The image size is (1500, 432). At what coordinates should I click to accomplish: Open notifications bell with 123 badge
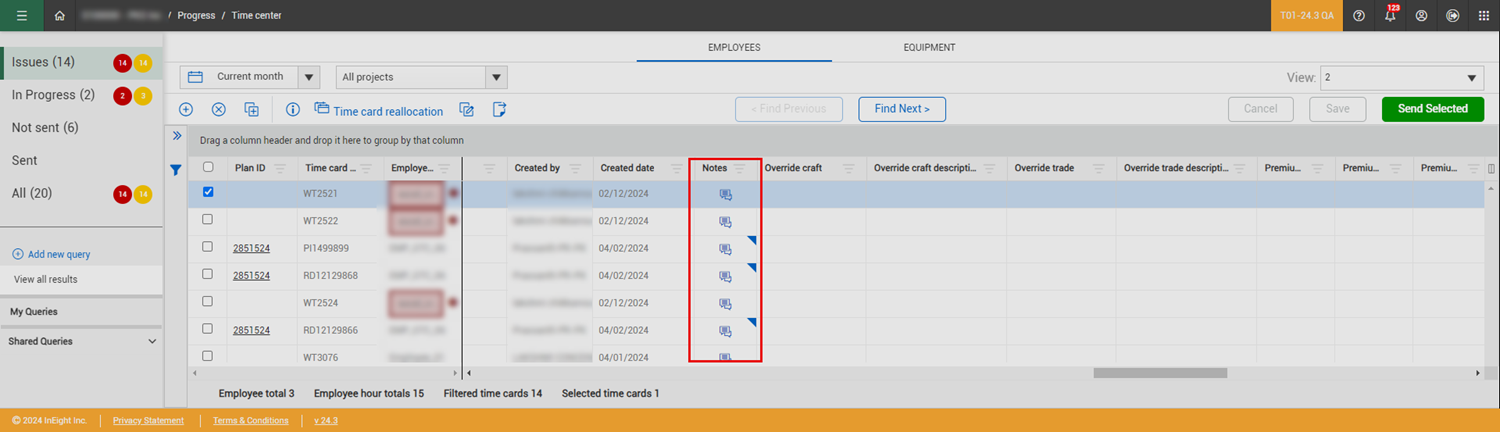[1390, 15]
